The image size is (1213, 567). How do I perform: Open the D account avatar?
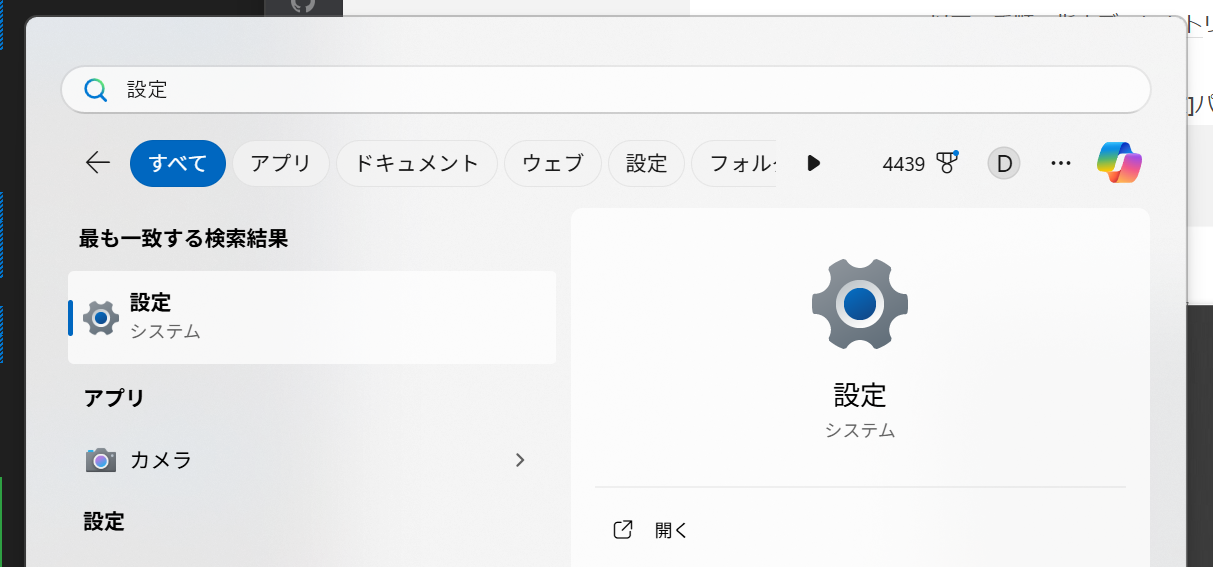click(1004, 163)
